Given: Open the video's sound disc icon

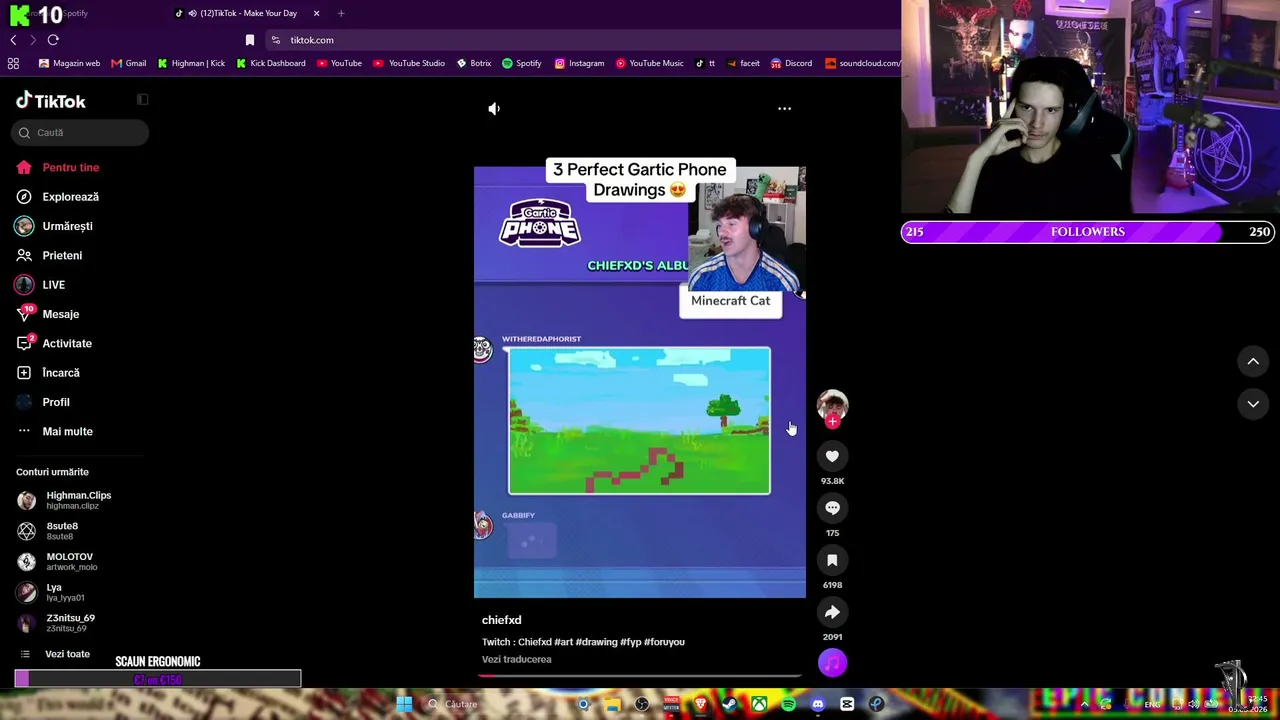Looking at the screenshot, I should tap(832, 662).
